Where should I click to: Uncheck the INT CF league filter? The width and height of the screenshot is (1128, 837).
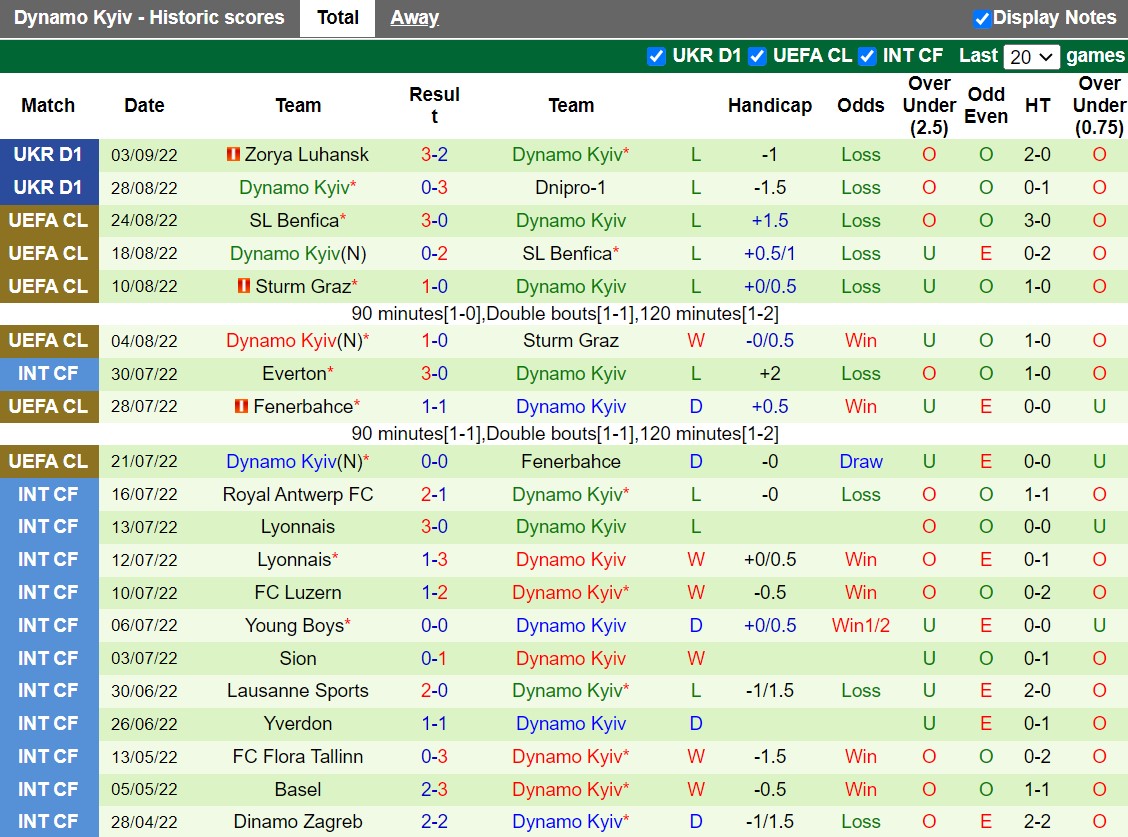pos(868,56)
